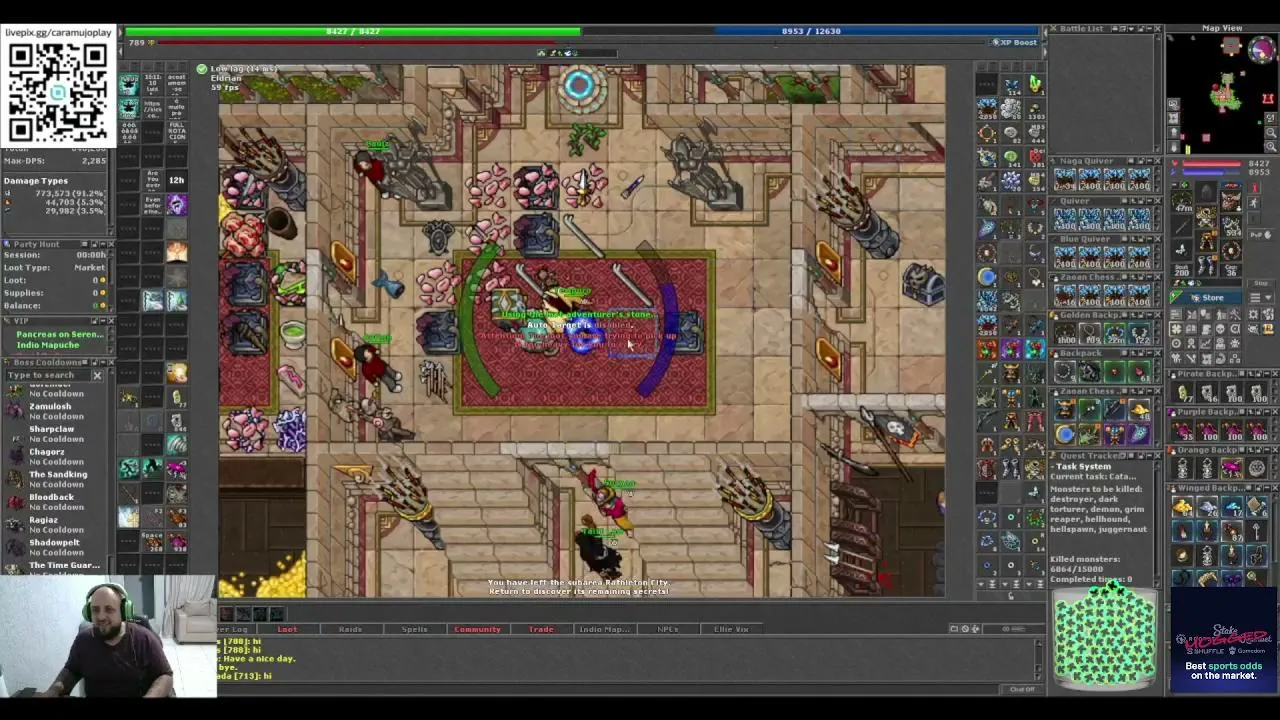This screenshot has height=720, width=1280.
Task: Click the first item in the Purple Backpack
Action: pos(1184,431)
